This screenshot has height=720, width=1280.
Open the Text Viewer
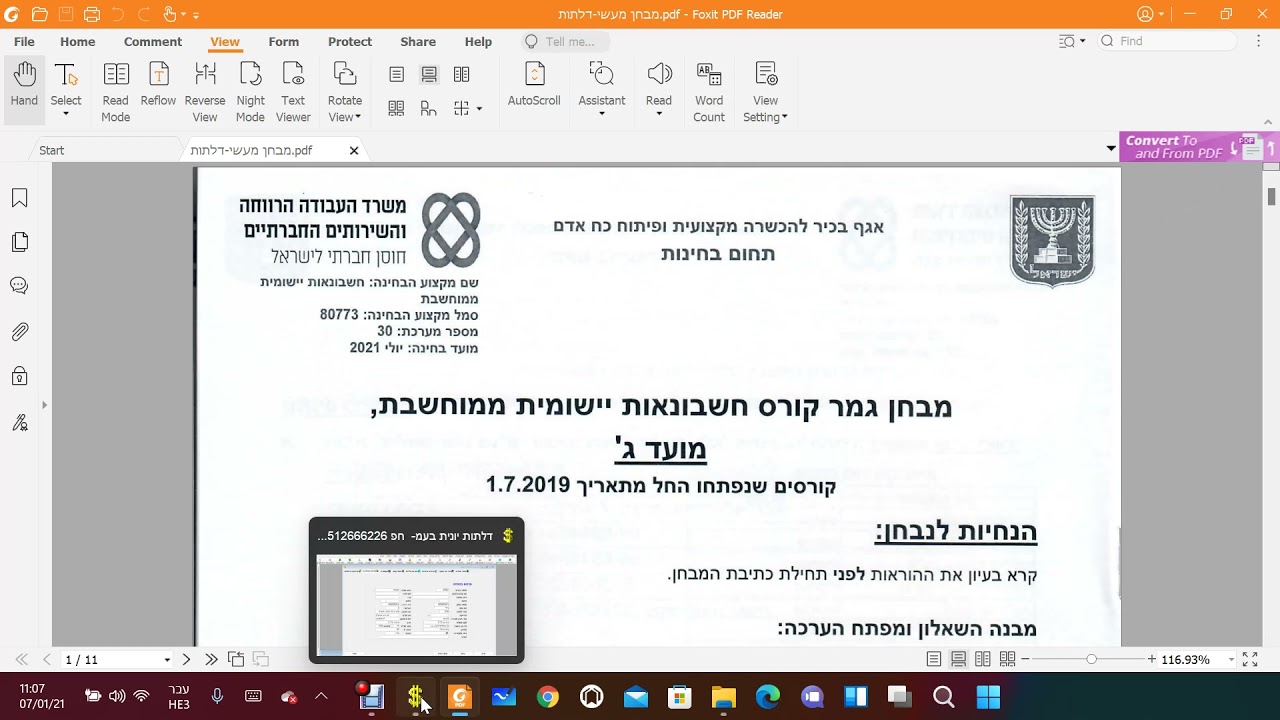tap(293, 90)
